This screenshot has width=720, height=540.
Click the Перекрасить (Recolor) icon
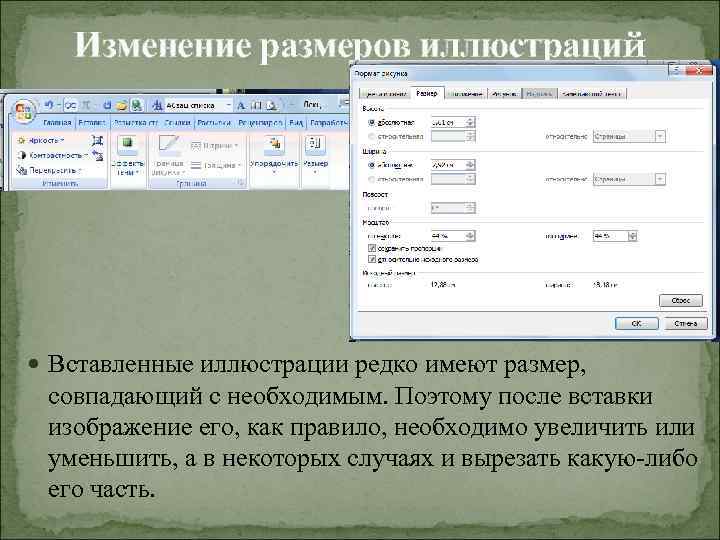22,171
